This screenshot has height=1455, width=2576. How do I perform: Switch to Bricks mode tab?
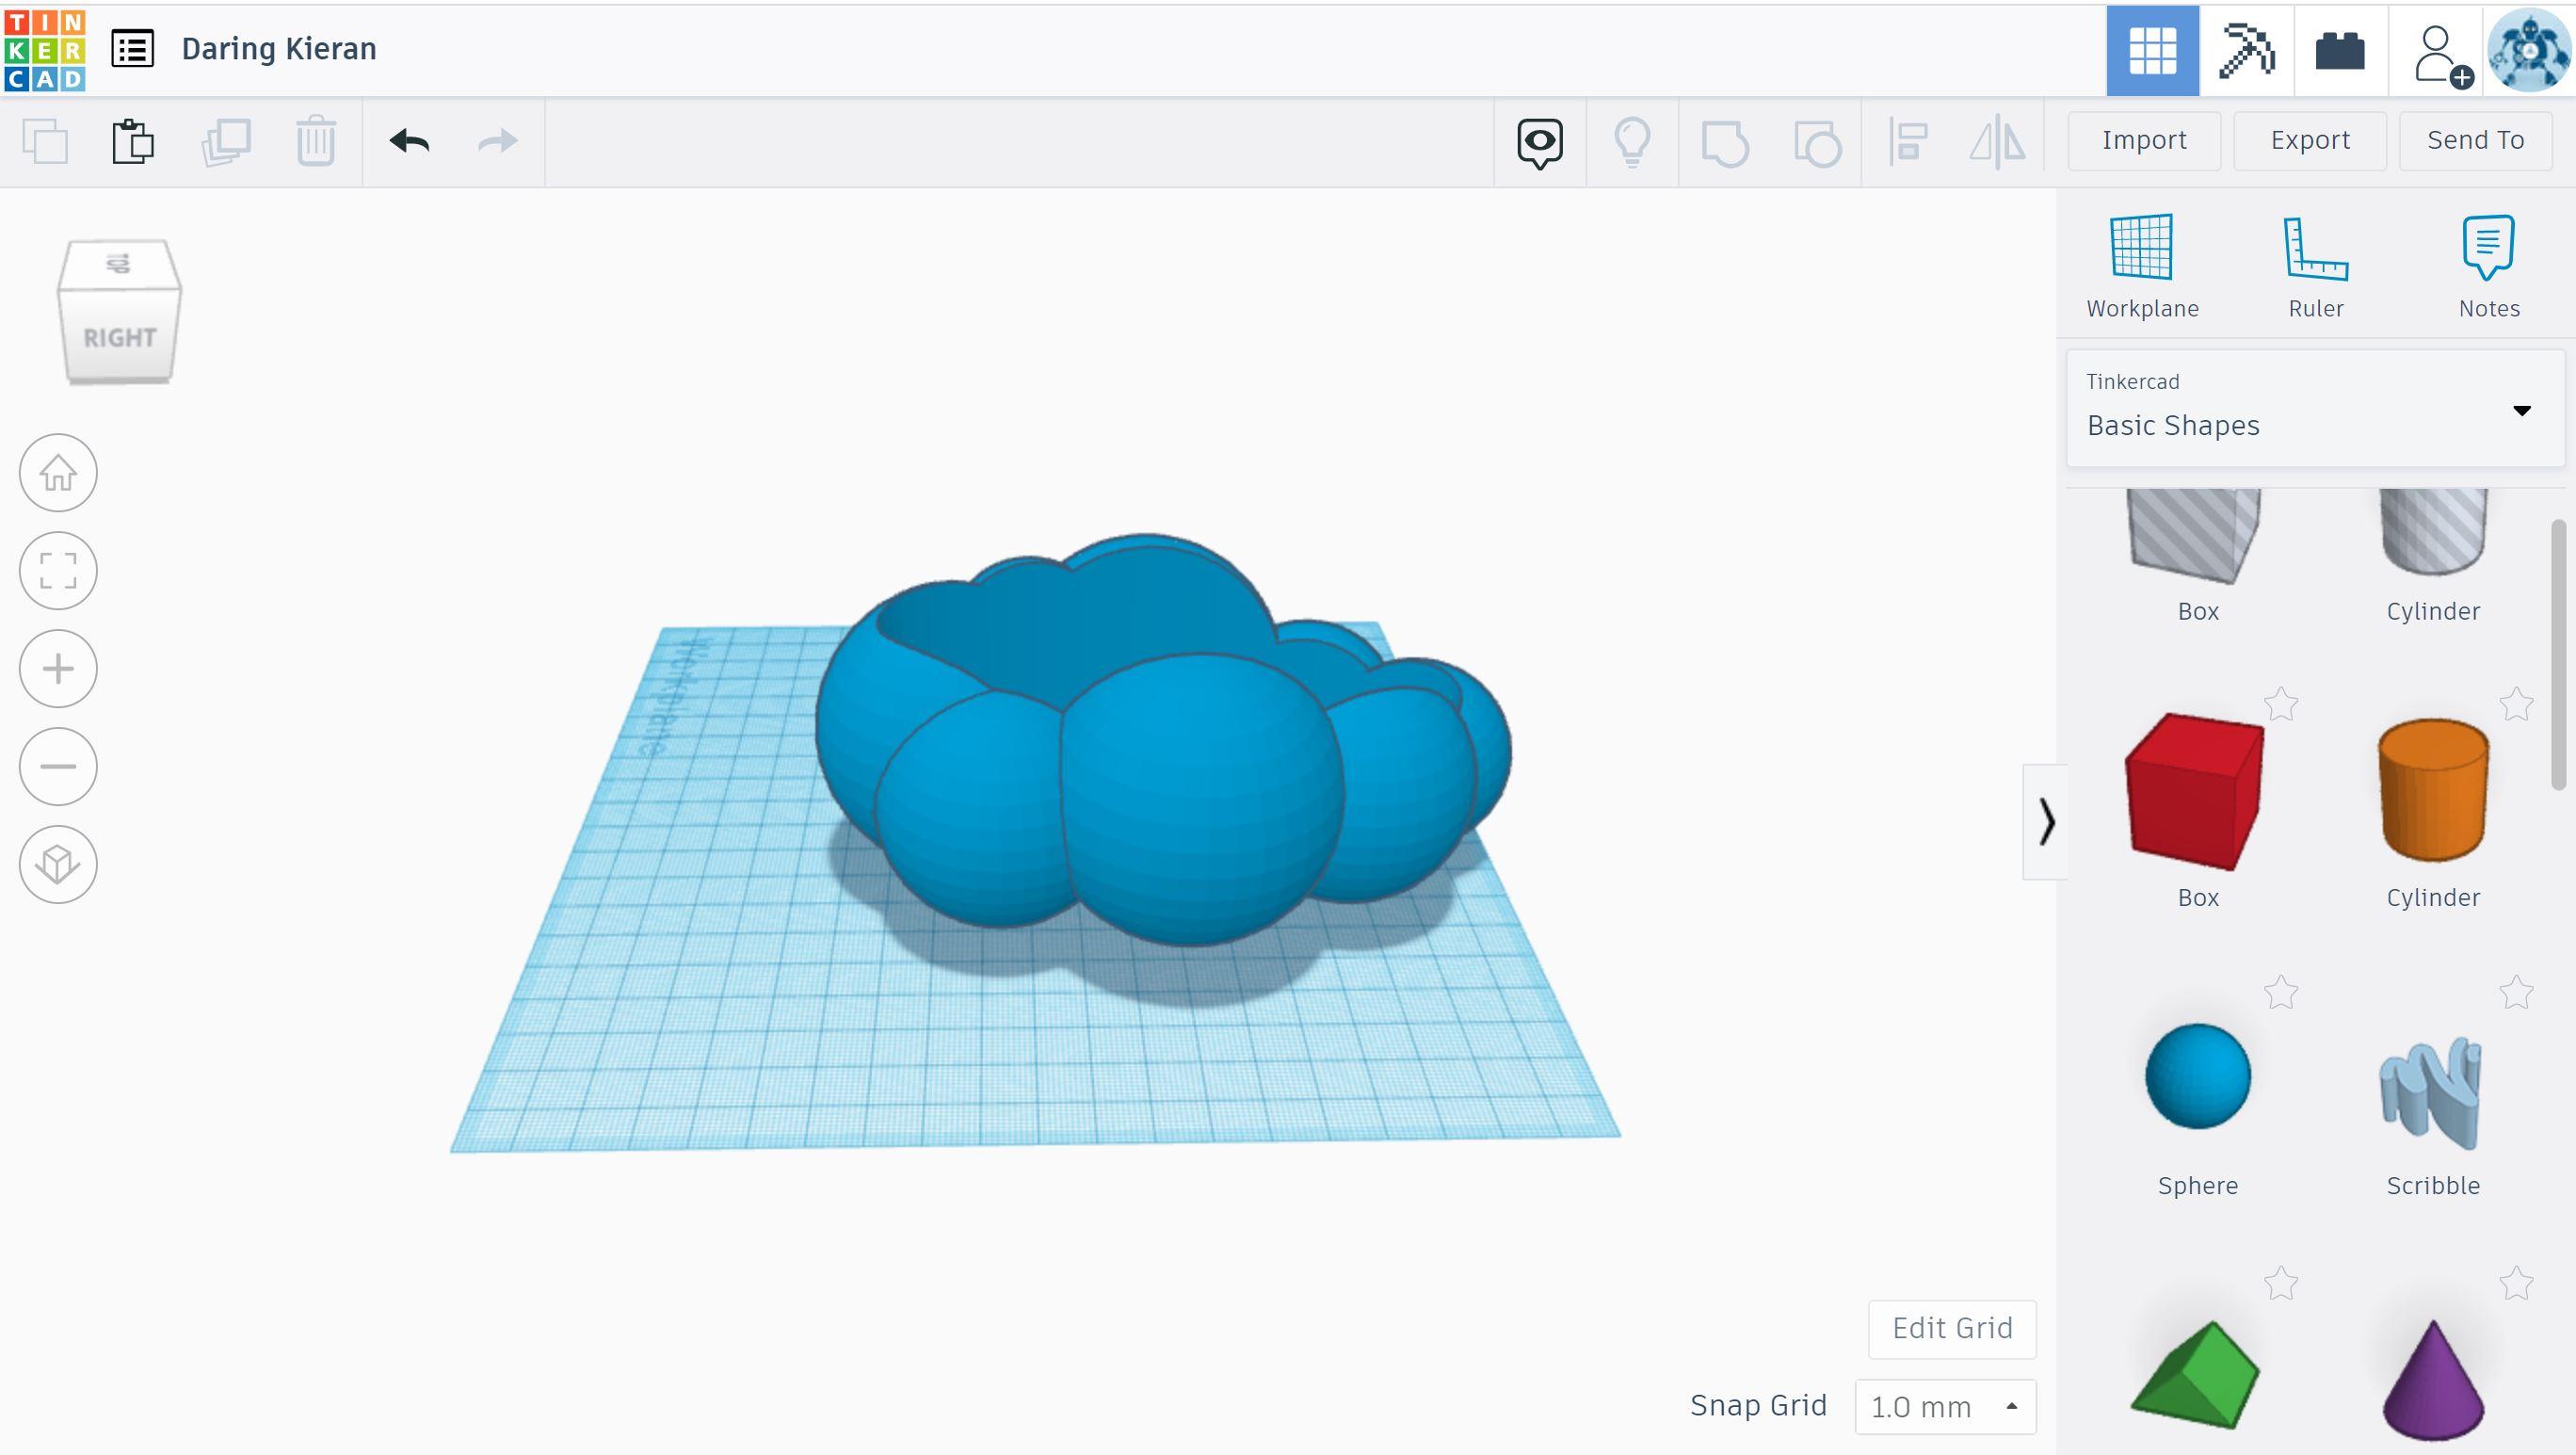(x=2340, y=50)
